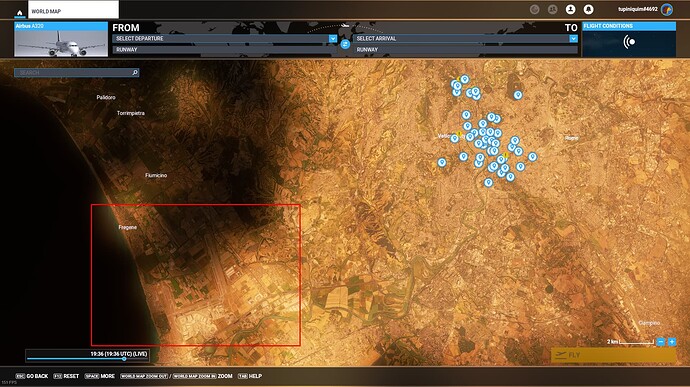This screenshot has height=387, width=690.
Task: Click GO BACK in the bottom bar
Action: click(32, 376)
